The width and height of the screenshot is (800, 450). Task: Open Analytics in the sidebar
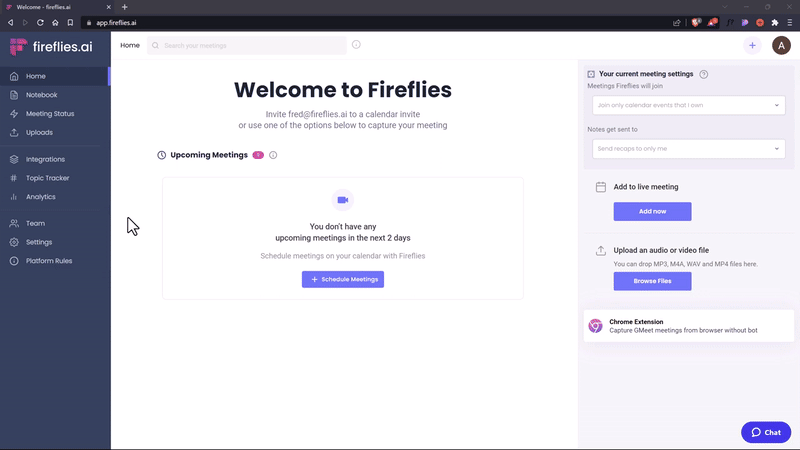click(55, 197)
